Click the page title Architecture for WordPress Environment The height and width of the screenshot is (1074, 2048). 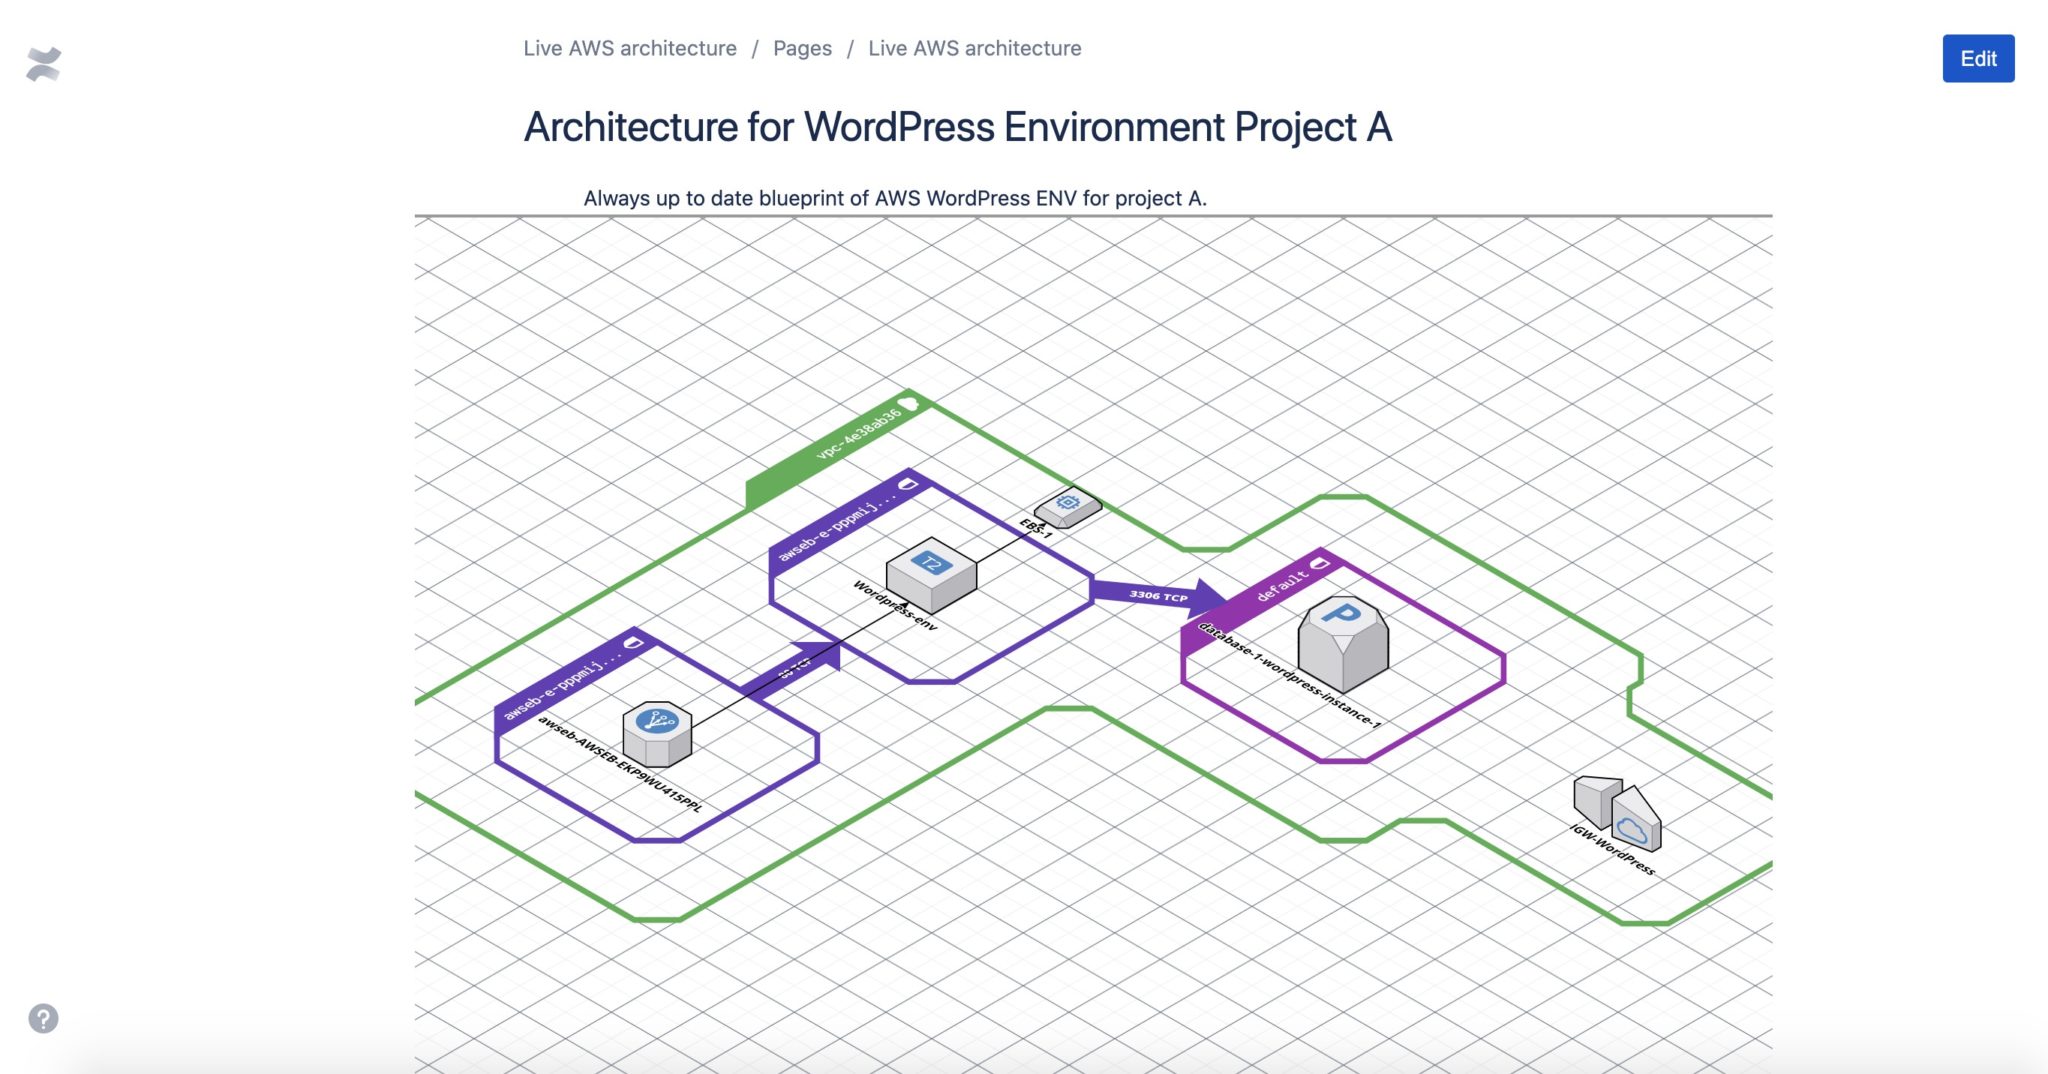(x=957, y=126)
